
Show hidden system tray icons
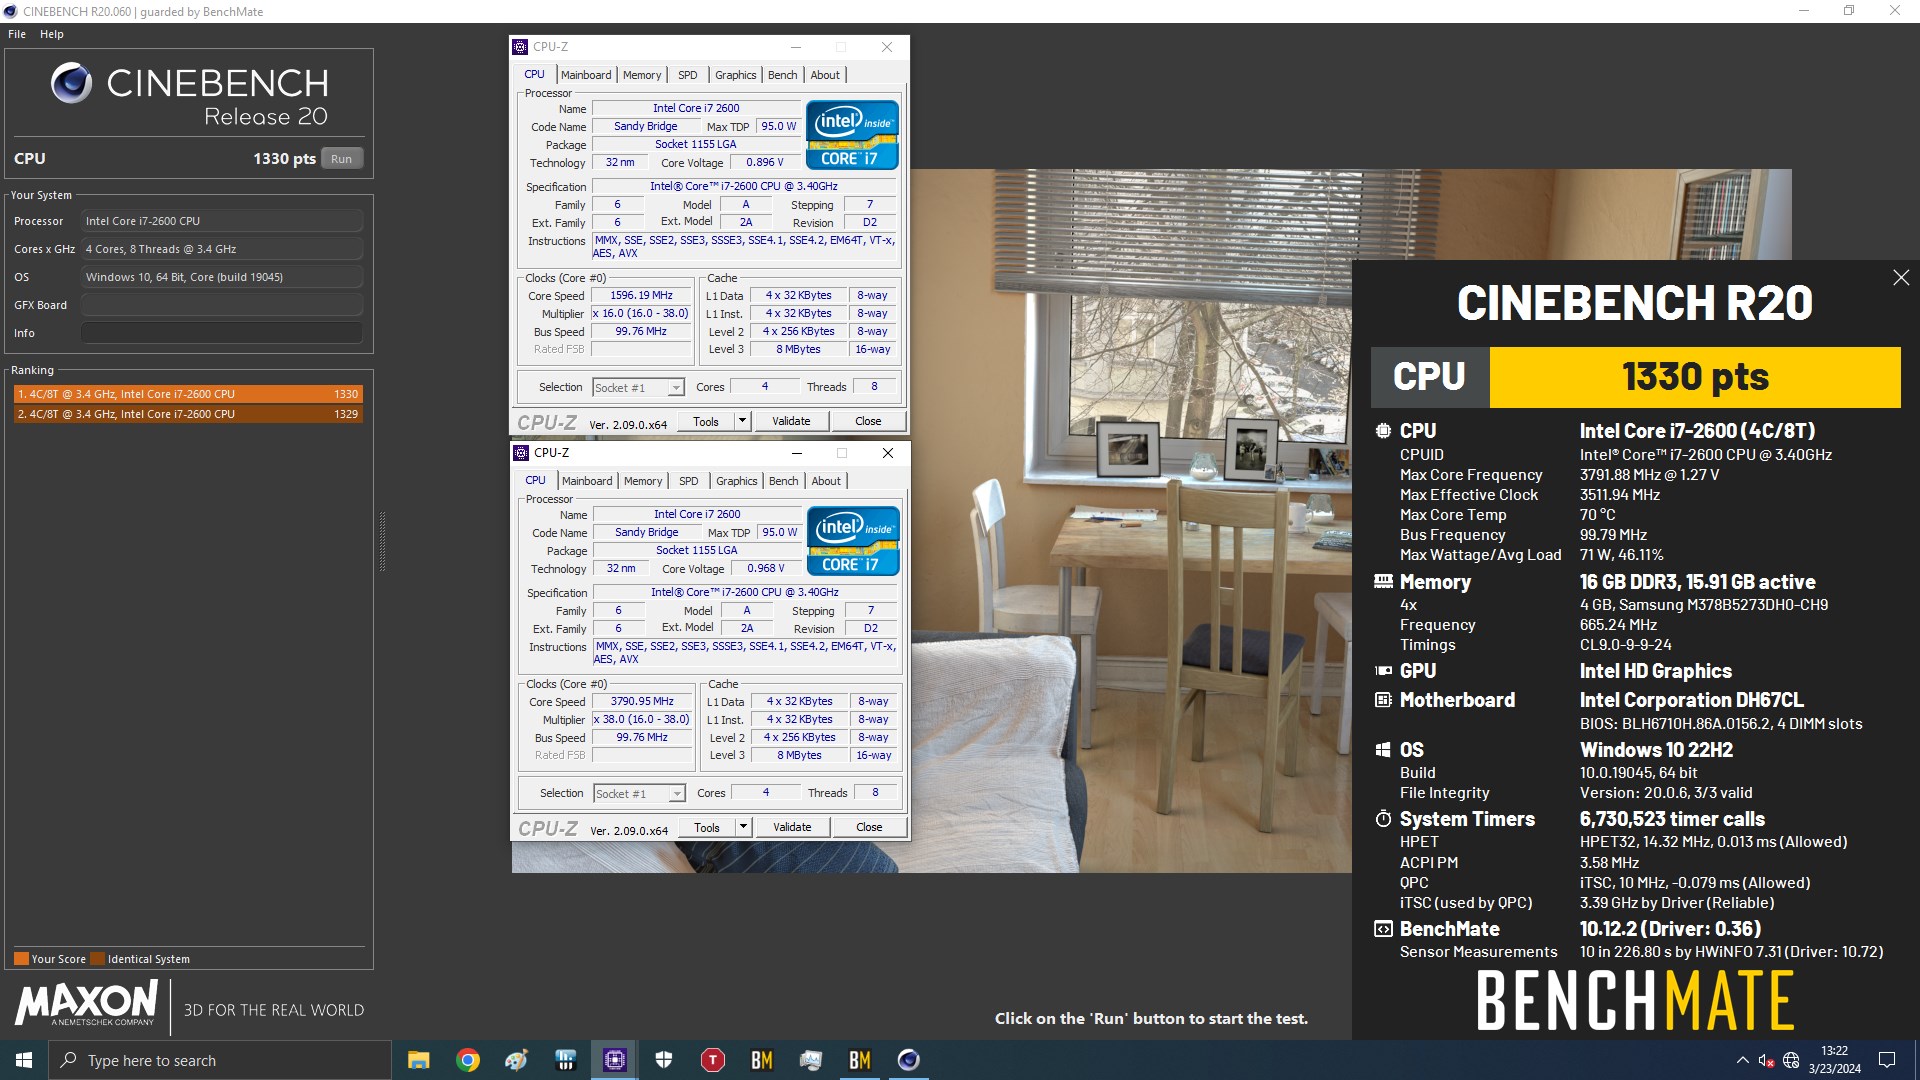pyautogui.click(x=1743, y=1060)
